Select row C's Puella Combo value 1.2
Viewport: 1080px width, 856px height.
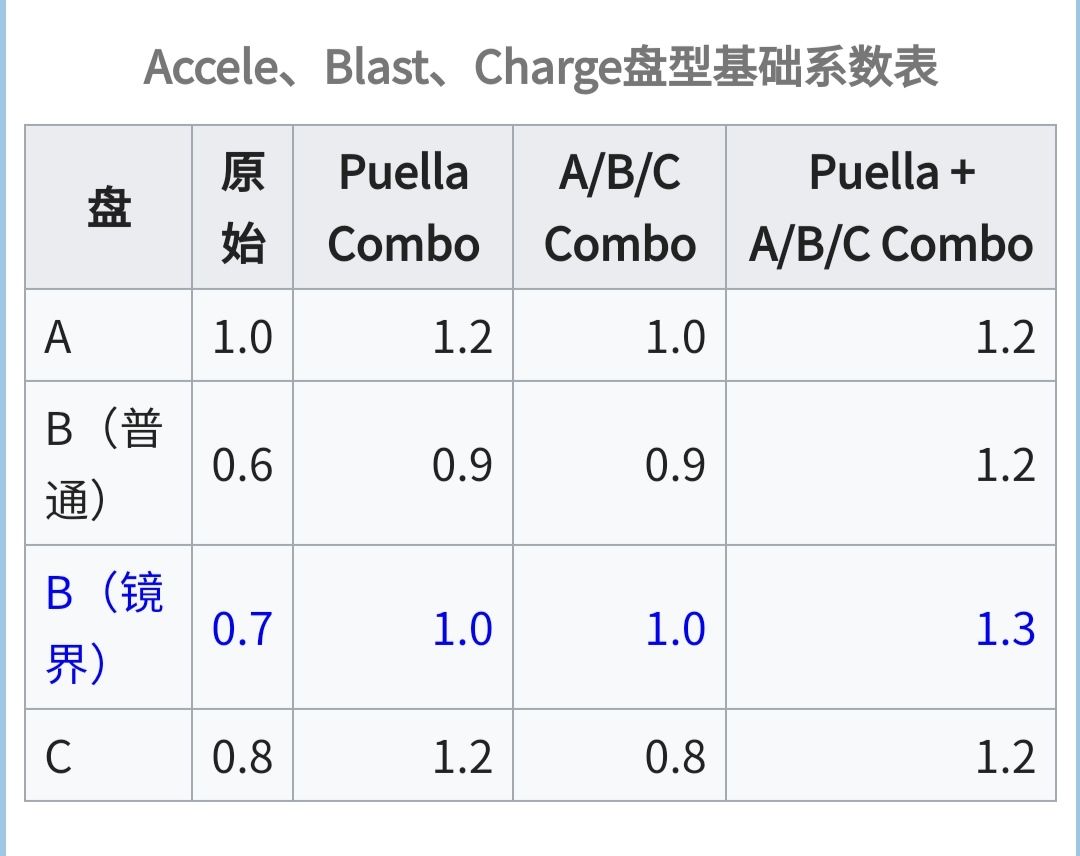[462, 757]
